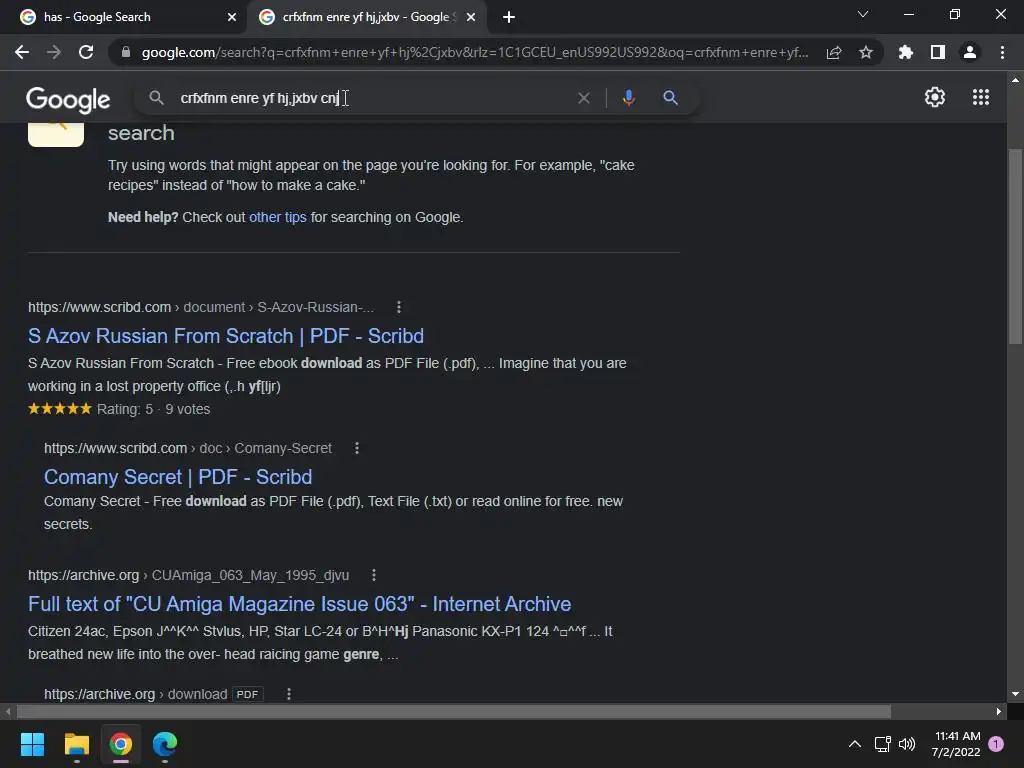Click the scroll-down arrow on the page
The image size is (1024, 768).
1015,694
